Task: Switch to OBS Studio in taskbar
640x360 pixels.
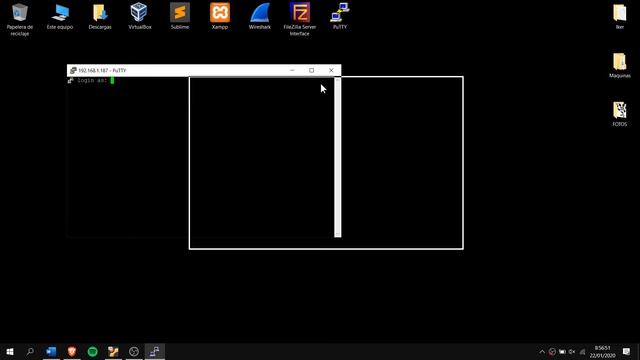Action: coord(134,351)
